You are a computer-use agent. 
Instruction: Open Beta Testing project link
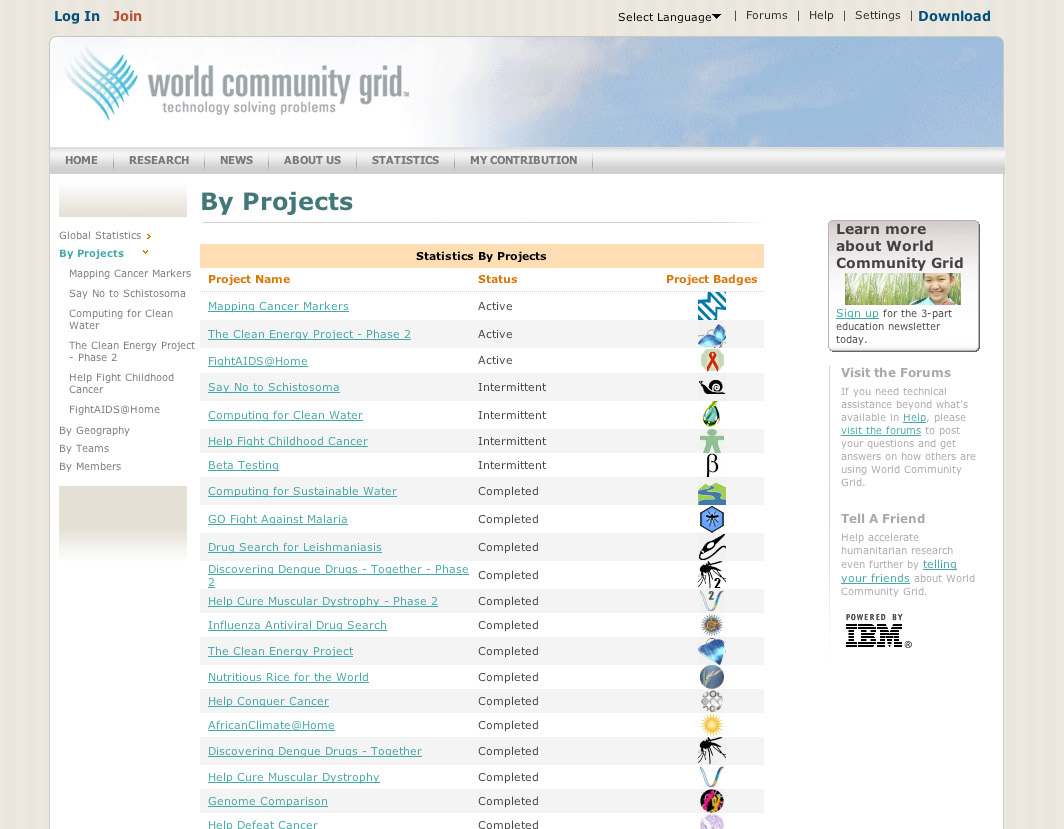click(x=243, y=465)
